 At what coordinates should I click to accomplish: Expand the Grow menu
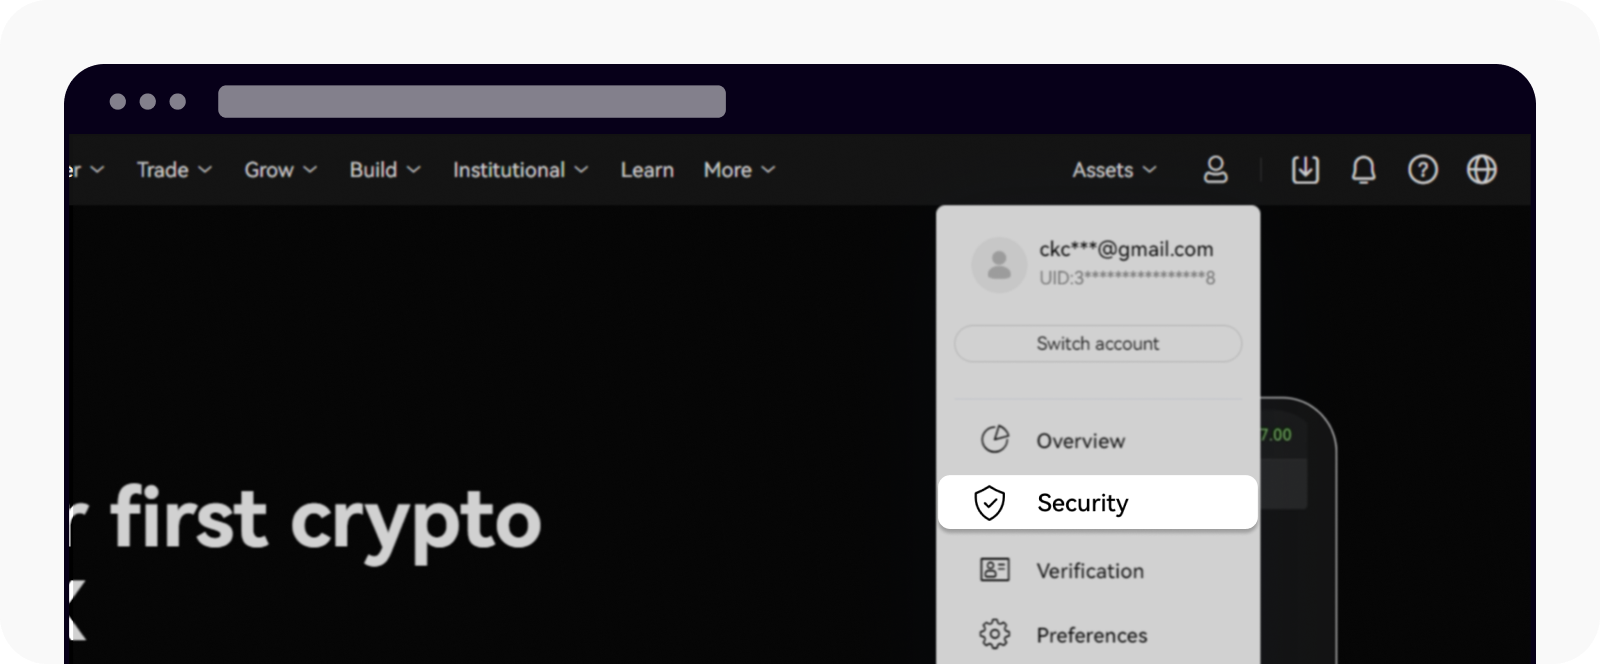coord(280,170)
